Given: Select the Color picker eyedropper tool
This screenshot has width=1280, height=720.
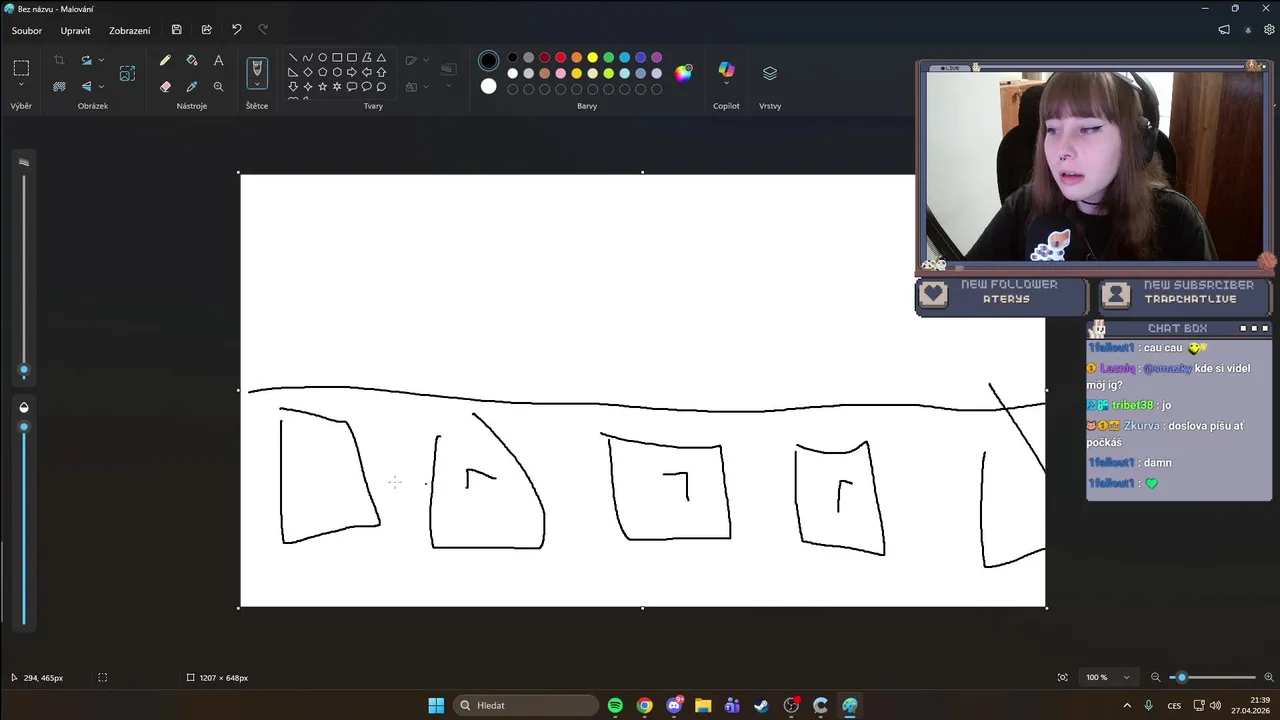Looking at the screenshot, I should tap(192, 86).
